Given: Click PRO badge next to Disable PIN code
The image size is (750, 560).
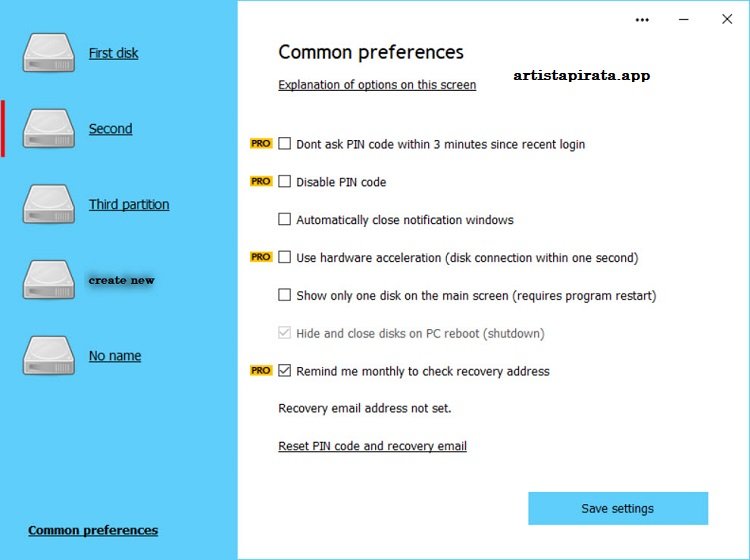Looking at the screenshot, I should pyautogui.click(x=261, y=182).
